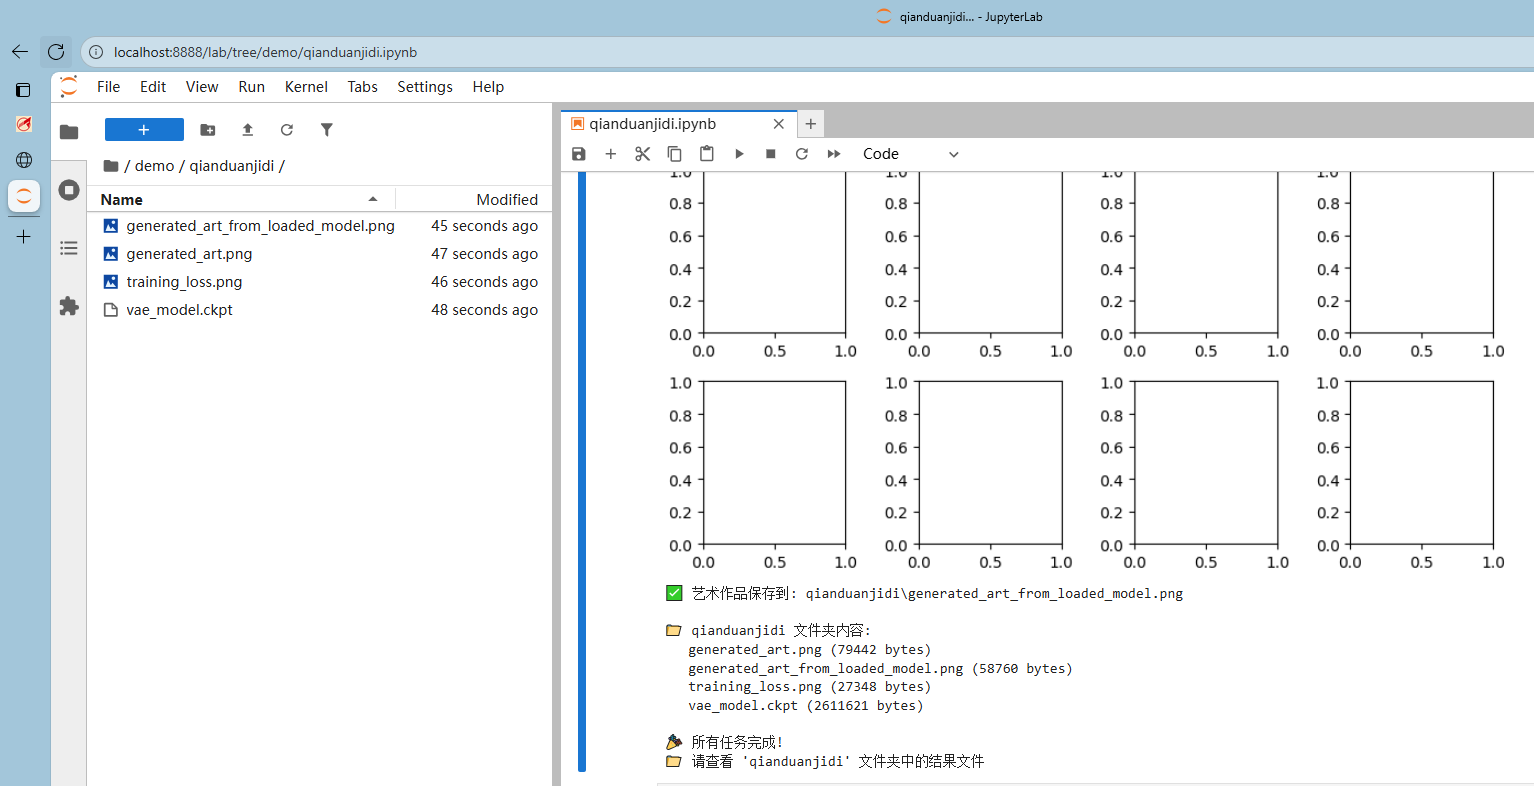Refresh the file browser listing
This screenshot has height=786, width=1534.
point(287,130)
